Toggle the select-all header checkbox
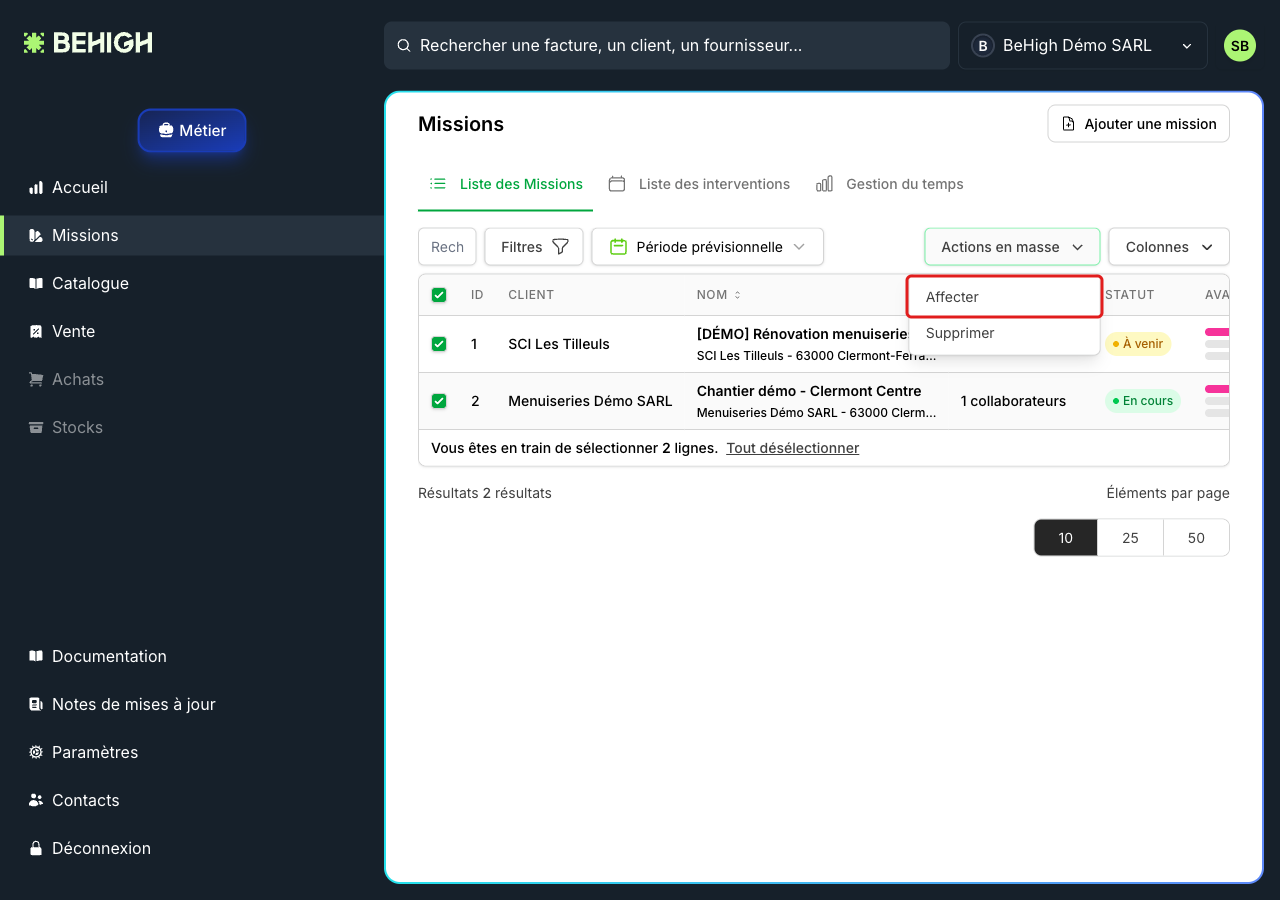This screenshot has height=900, width=1280. coord(439,295)
